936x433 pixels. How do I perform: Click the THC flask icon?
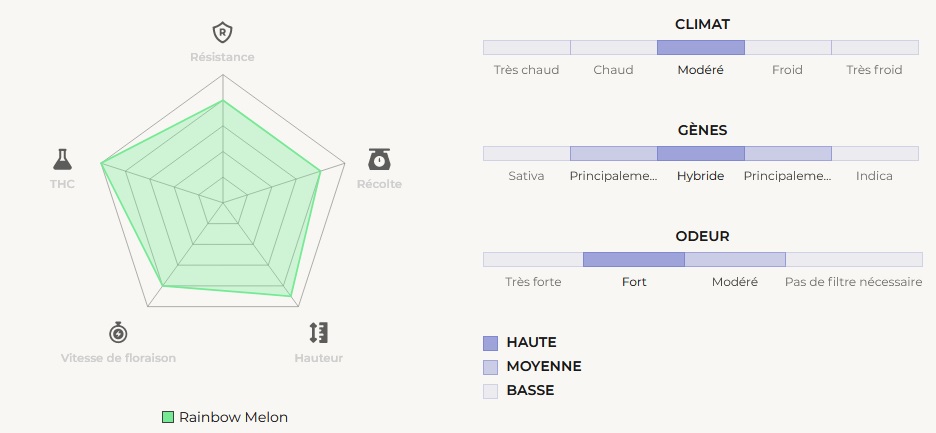[63, 159]
